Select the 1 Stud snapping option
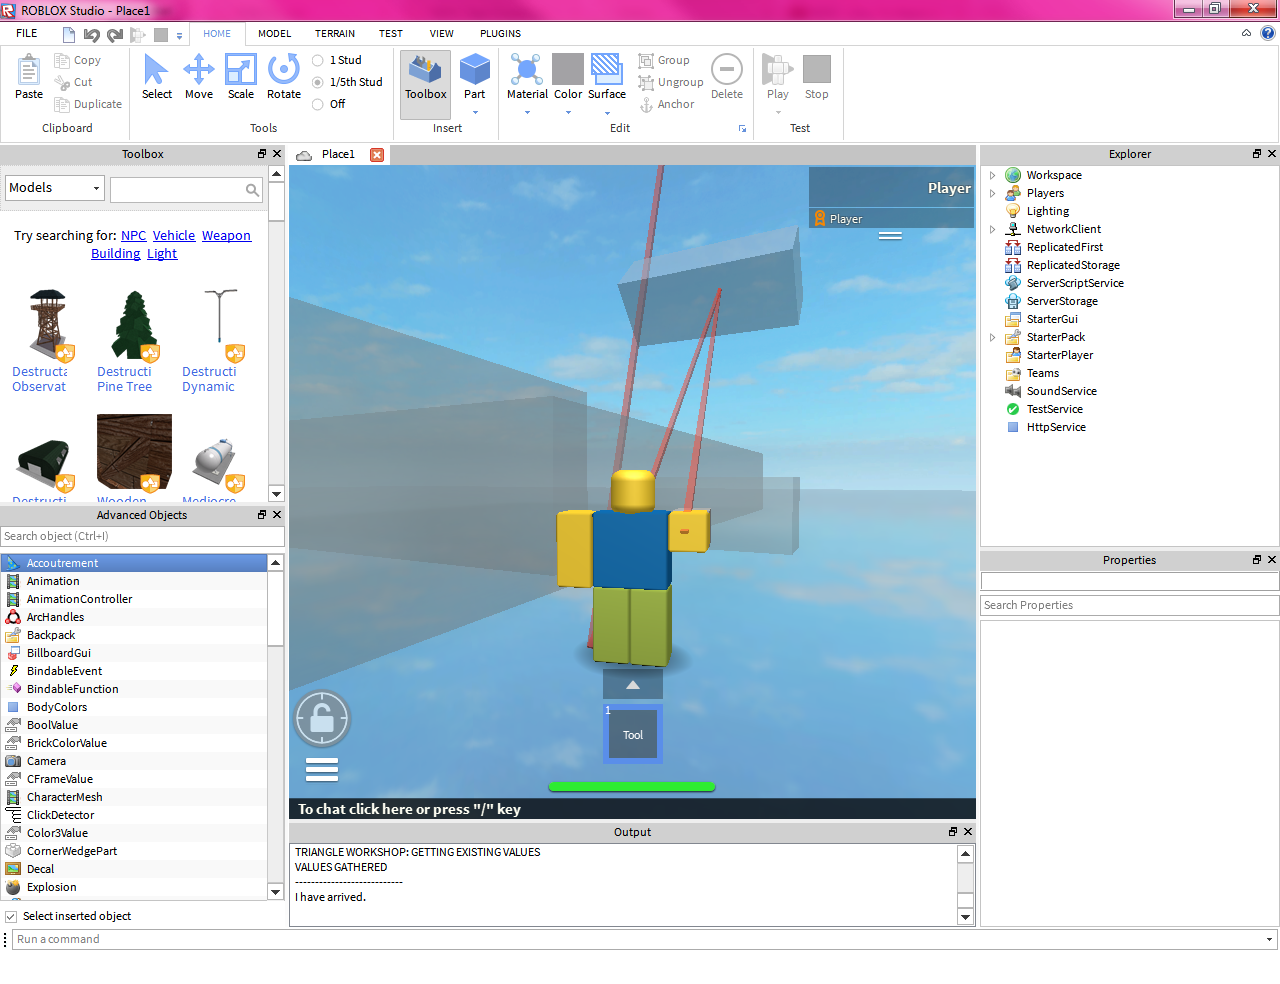The height and width of the screenshot is (984, 1280). pyautogui.click(x=338, y=60)
